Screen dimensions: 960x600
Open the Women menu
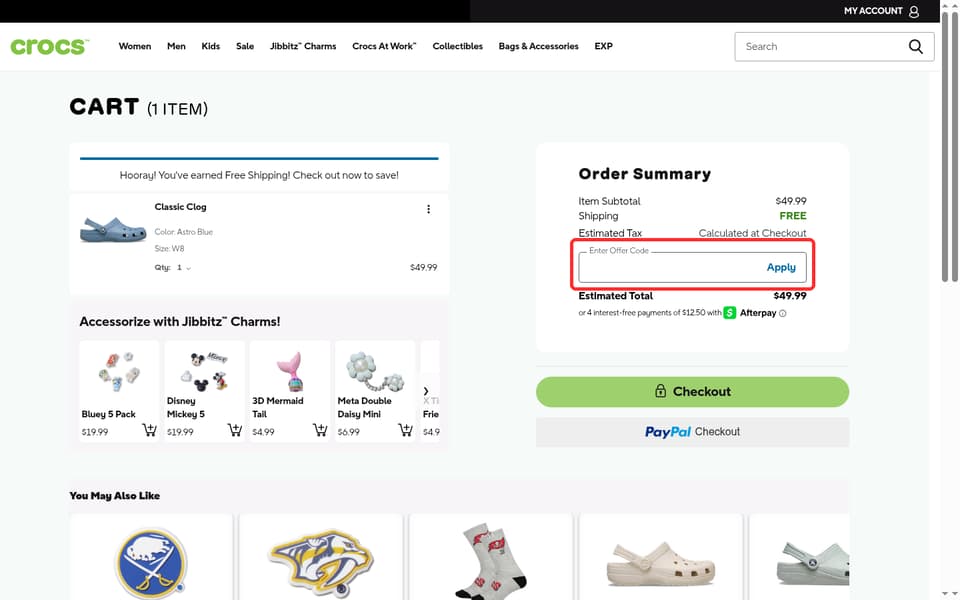click(135, 46)
